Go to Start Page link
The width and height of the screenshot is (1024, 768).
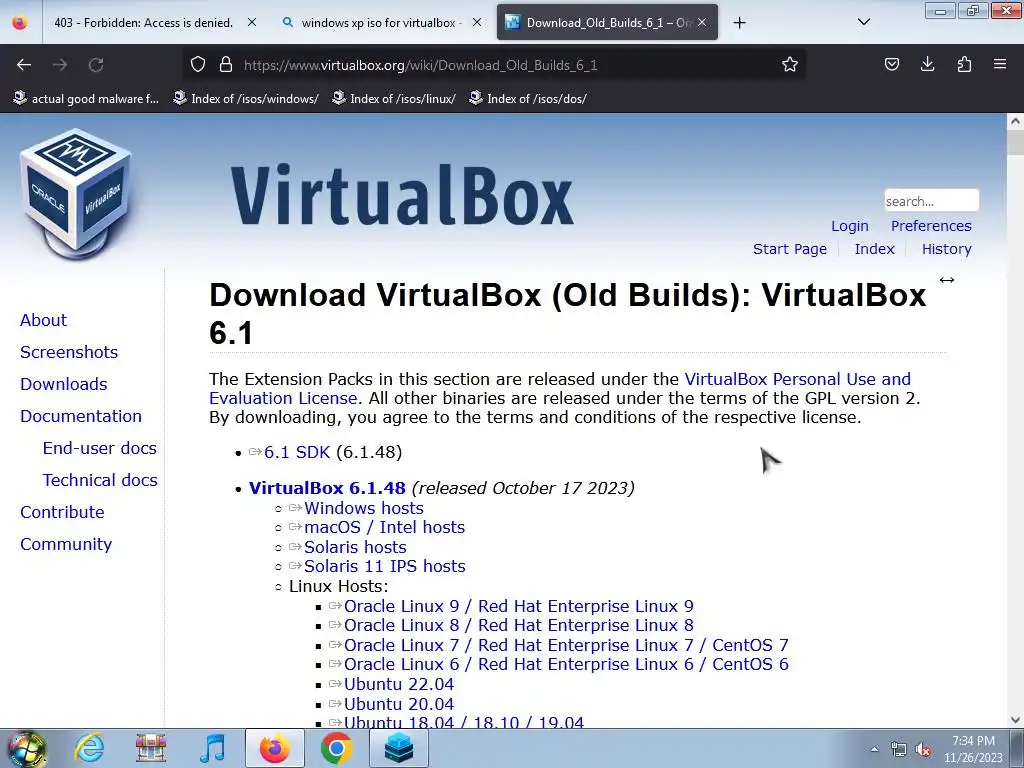pos(790,249)
